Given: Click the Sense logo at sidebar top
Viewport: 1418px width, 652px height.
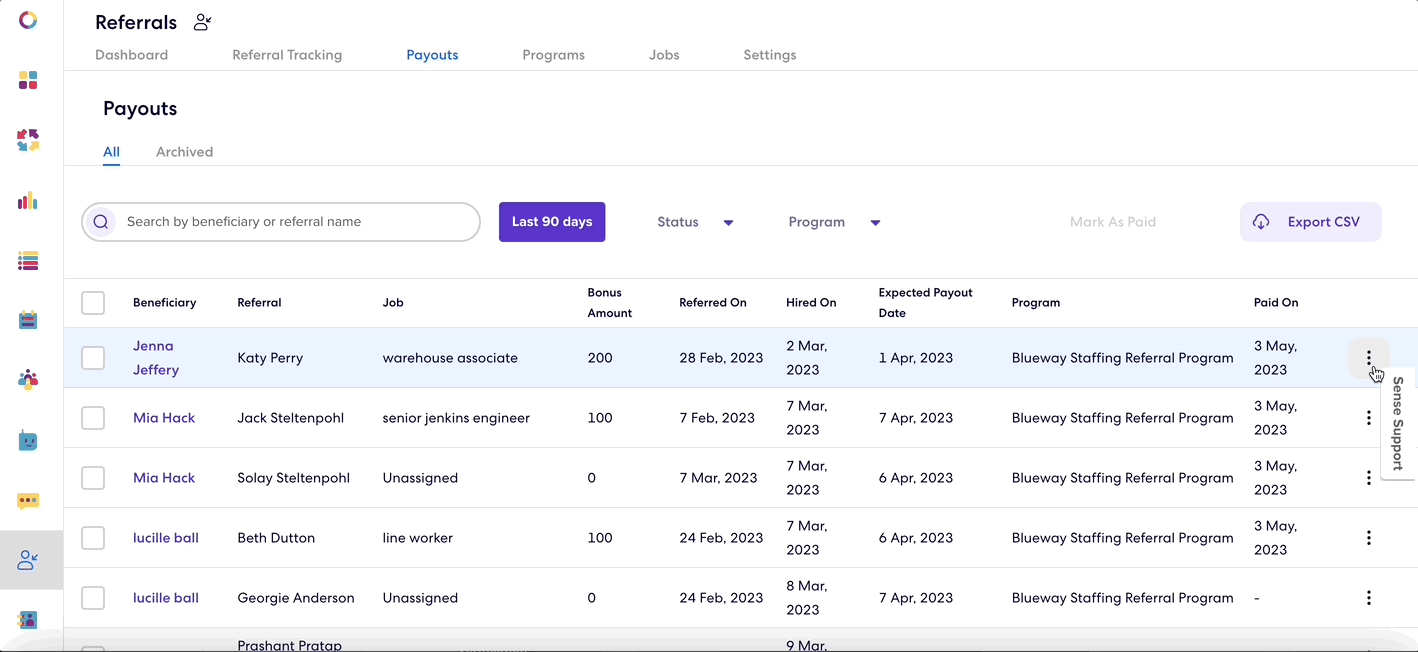Looking at the screenshot, I should [28, 20].
